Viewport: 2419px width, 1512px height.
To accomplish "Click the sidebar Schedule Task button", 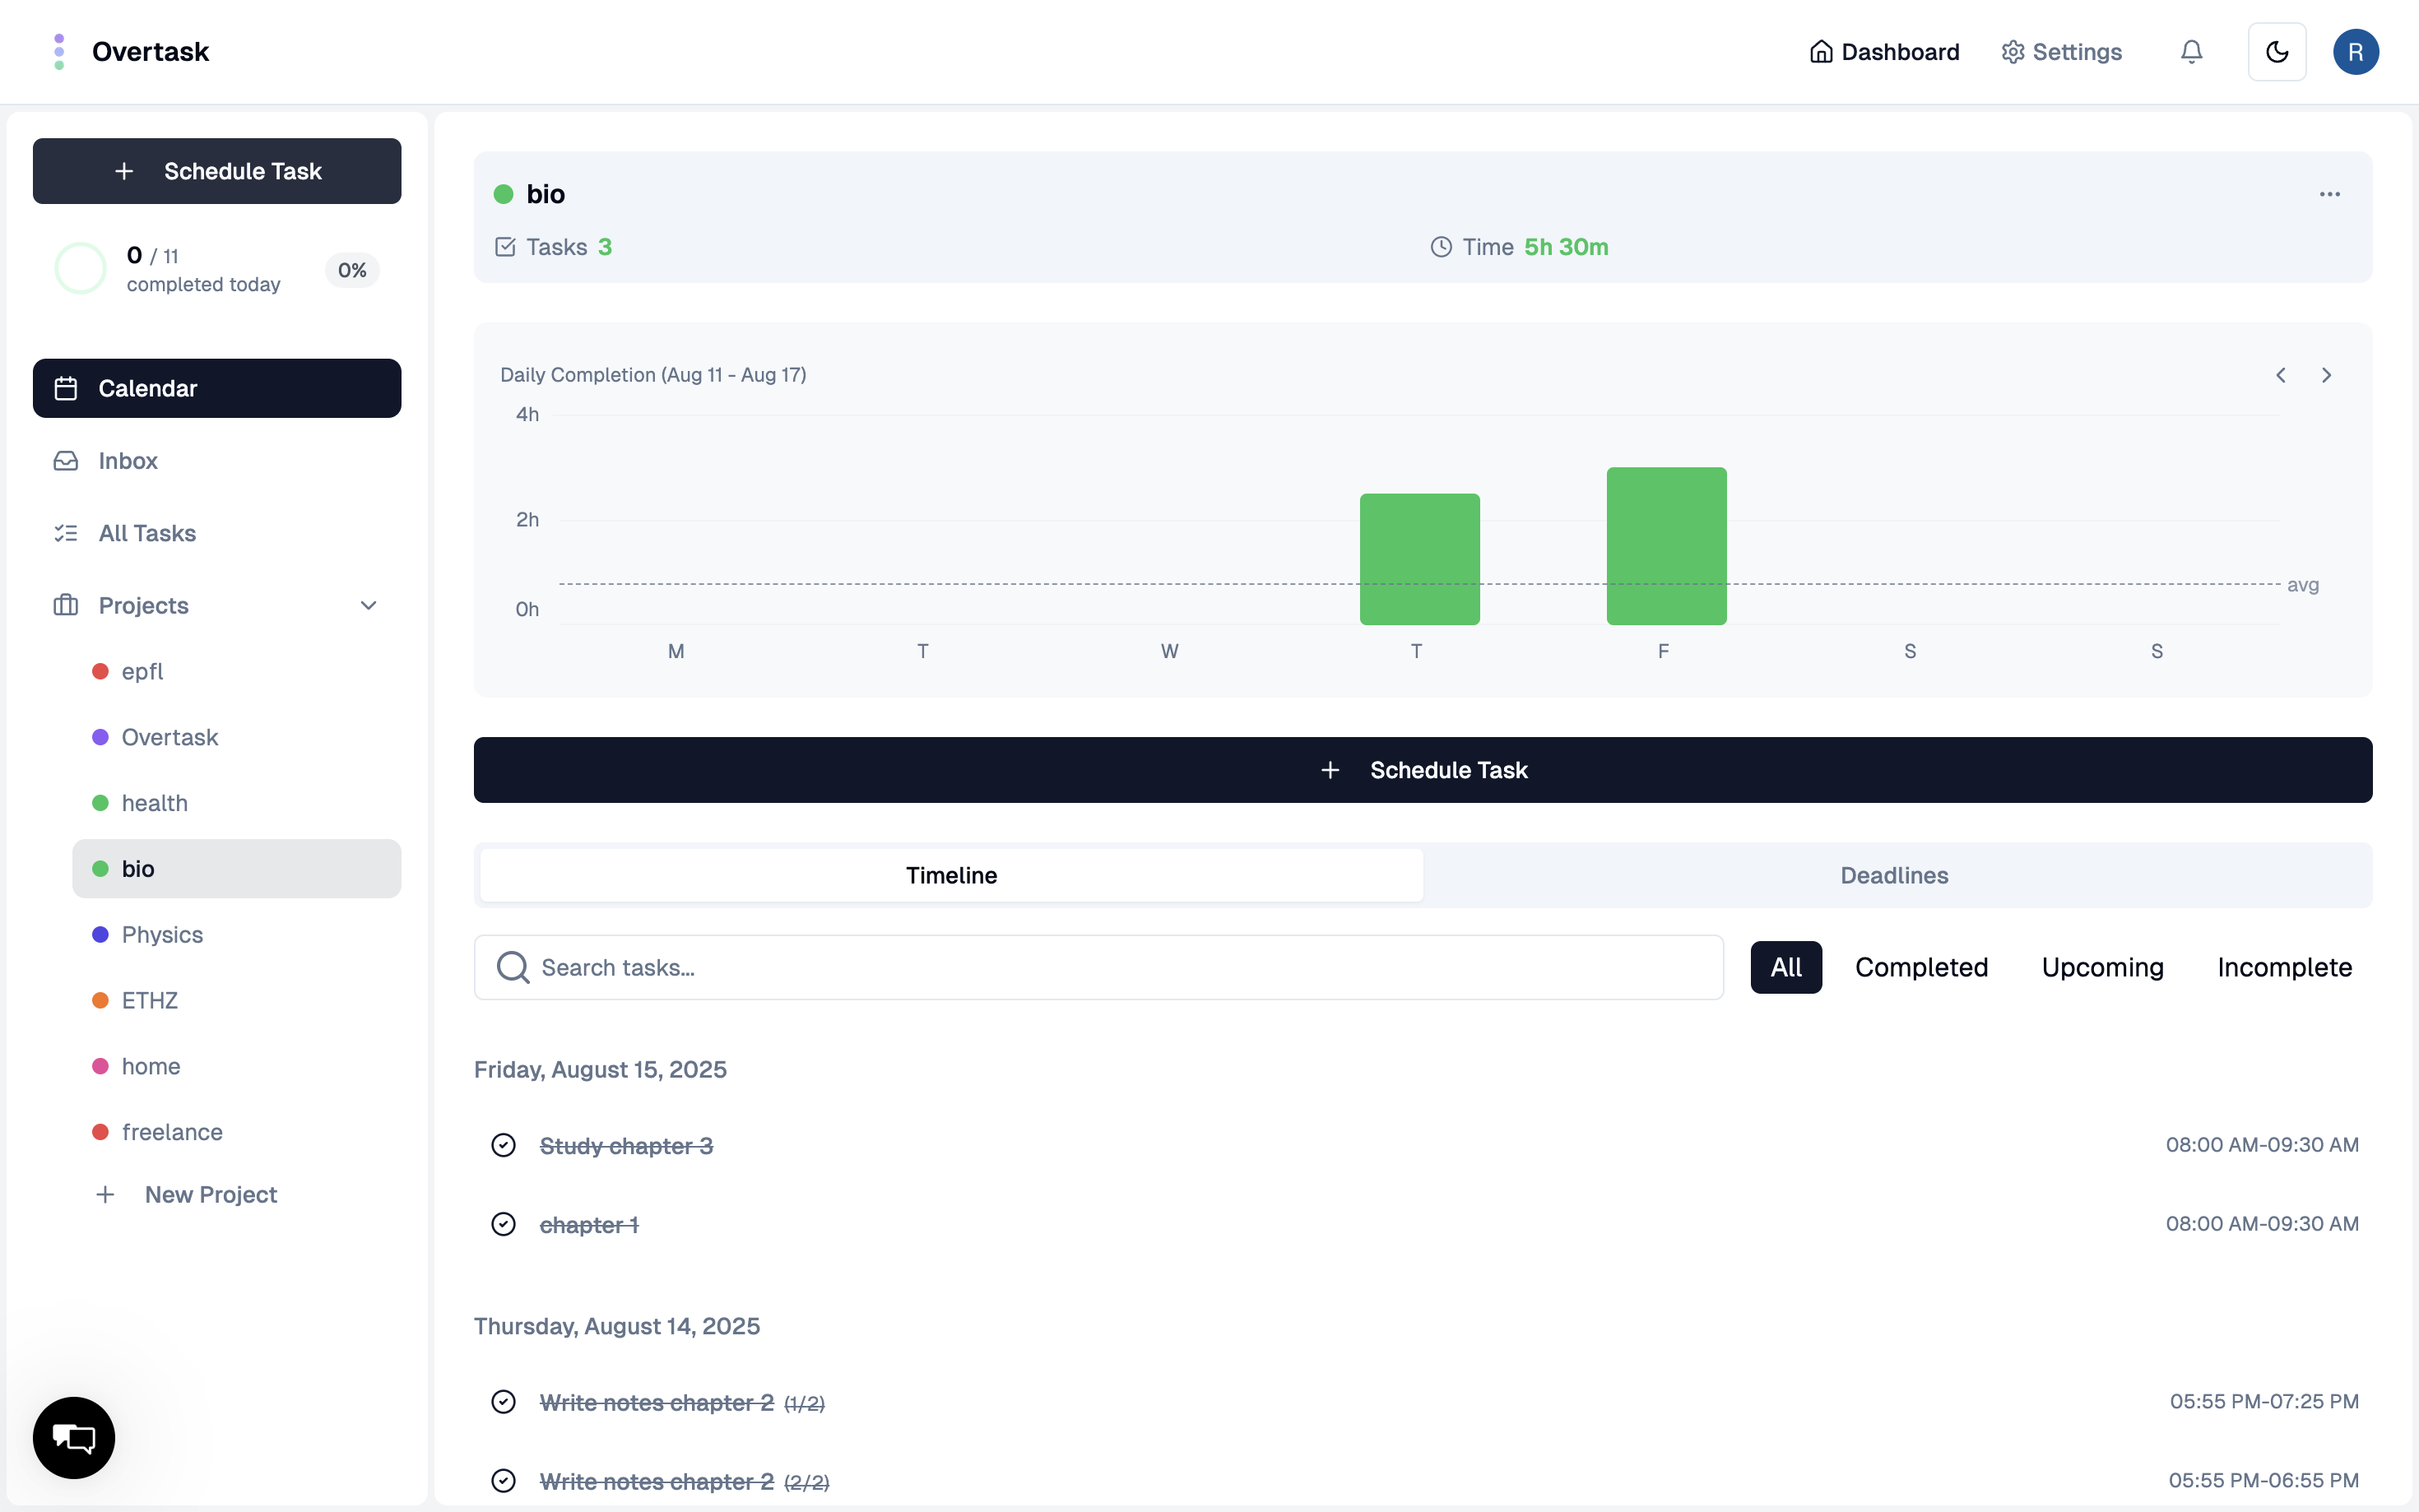I will 217,171.
